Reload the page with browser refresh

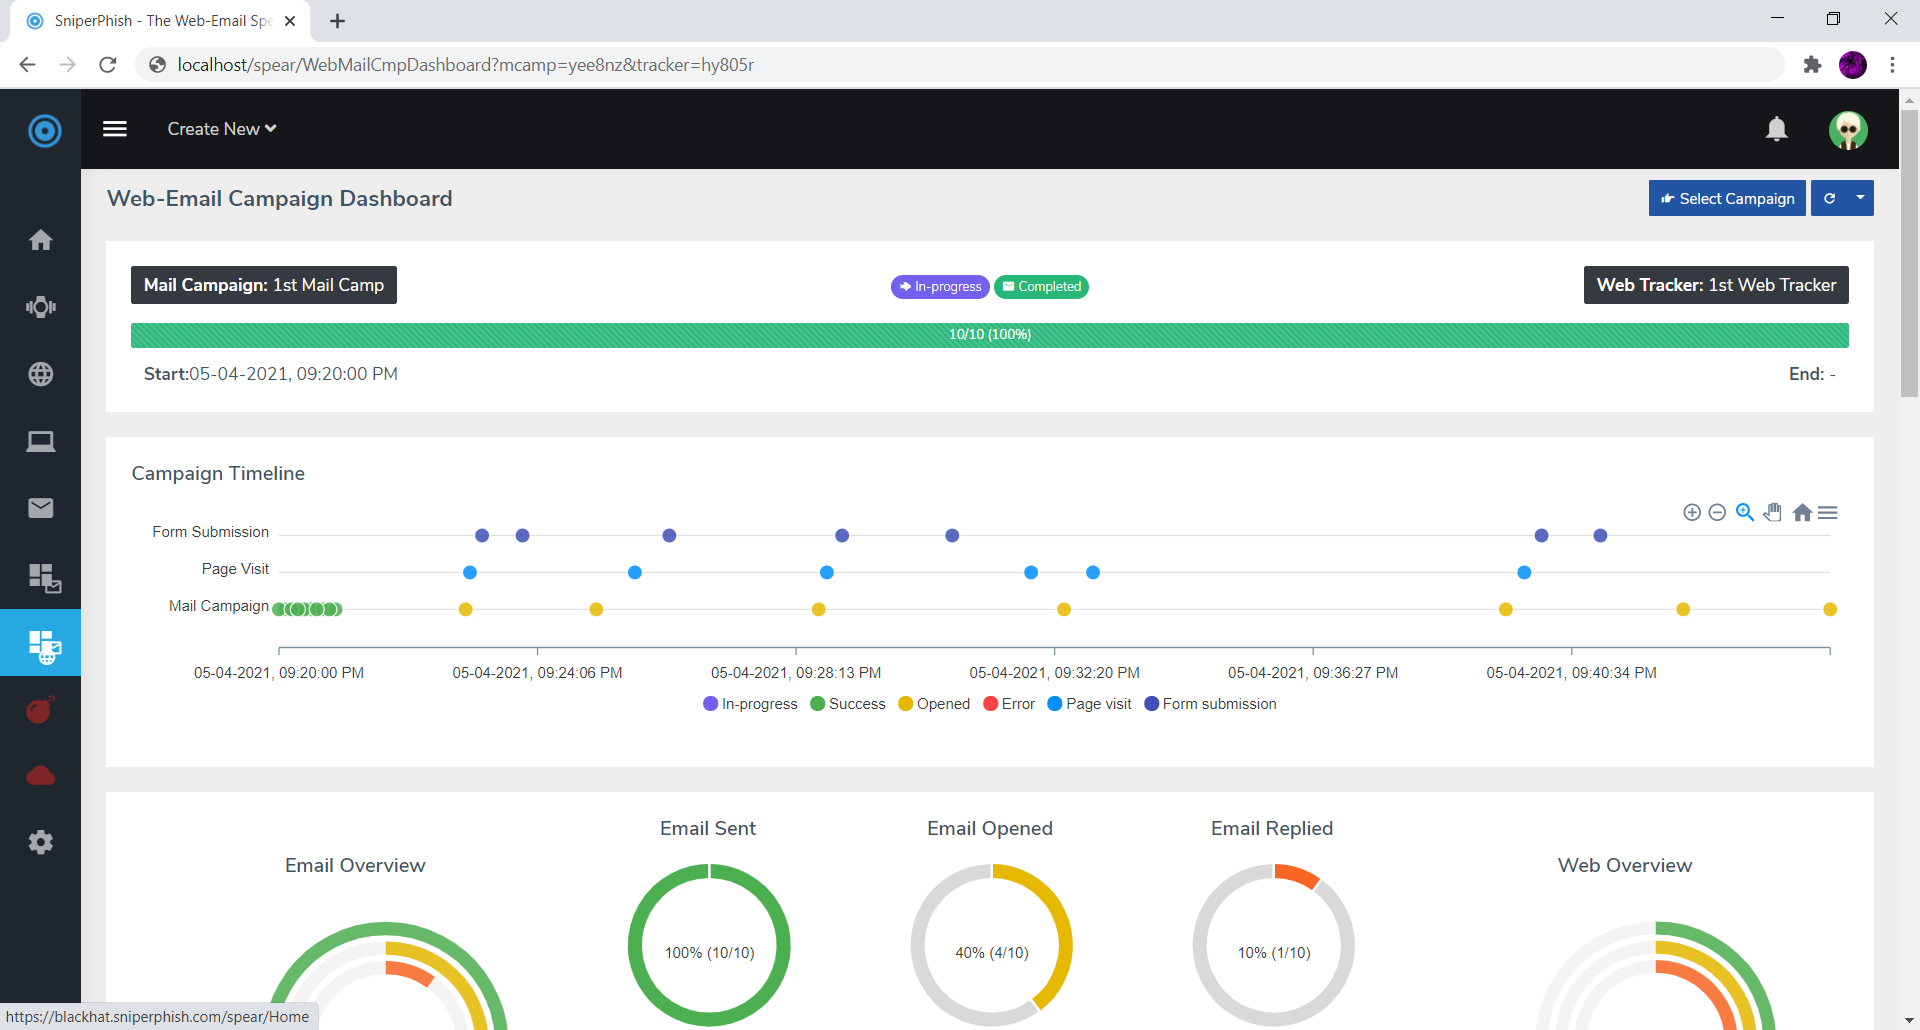(x=108, y=65)
